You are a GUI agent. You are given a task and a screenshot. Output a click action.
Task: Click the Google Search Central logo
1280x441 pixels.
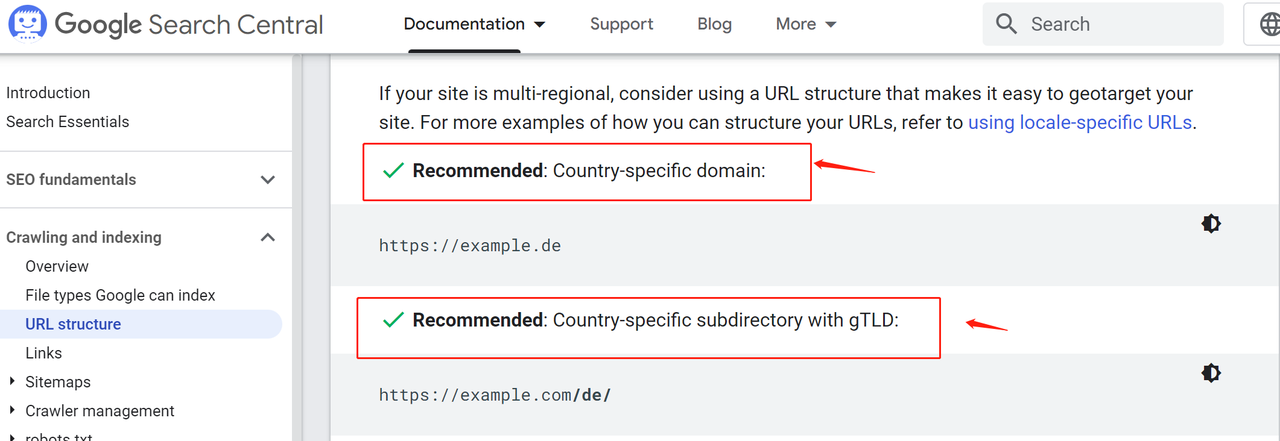(166, 24)
